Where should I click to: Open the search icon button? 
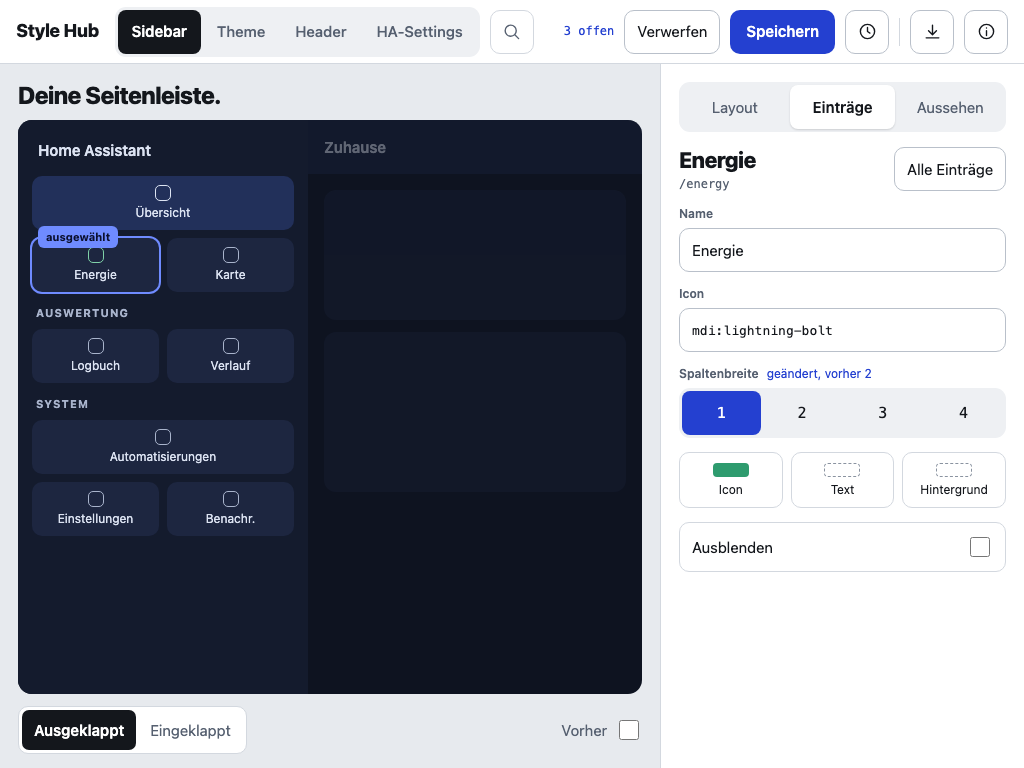click(511, 31)
